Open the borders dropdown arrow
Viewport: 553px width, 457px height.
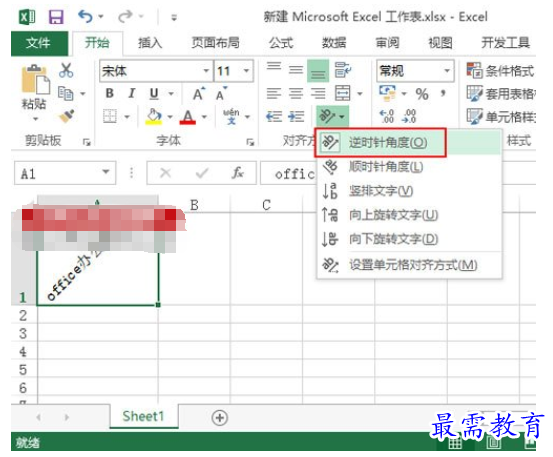pos(127,117)
